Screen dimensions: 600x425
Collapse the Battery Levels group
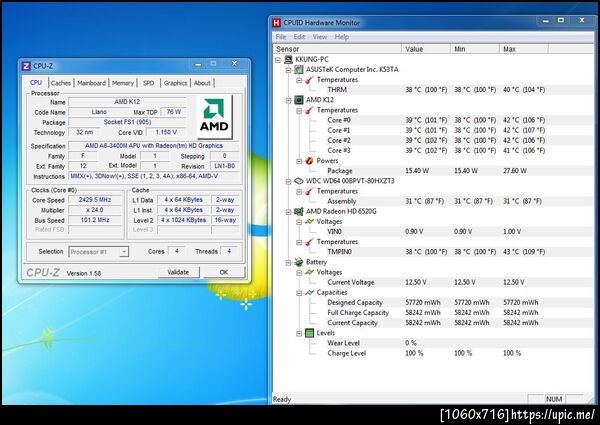point(299,334)
